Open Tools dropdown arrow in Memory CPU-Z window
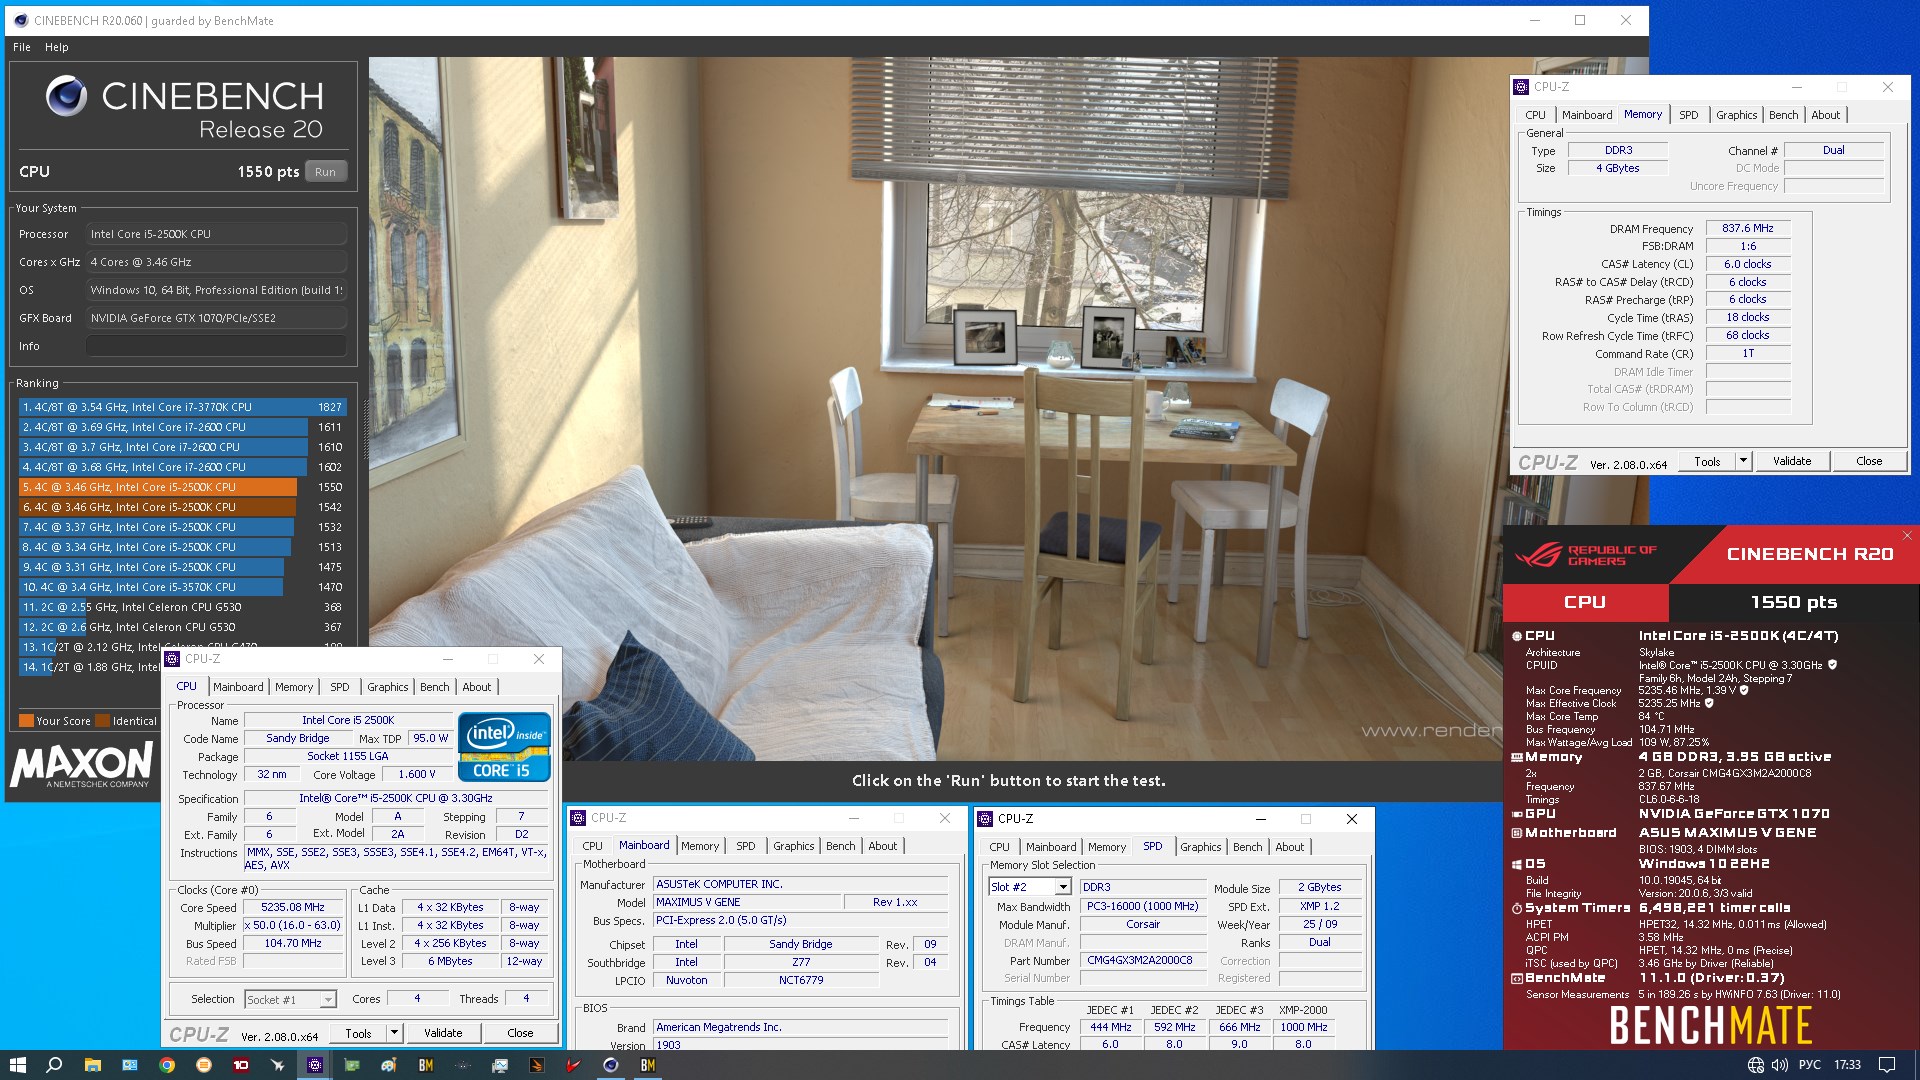This screenshot has width=1920, height=1080. tap(1743, 461)
